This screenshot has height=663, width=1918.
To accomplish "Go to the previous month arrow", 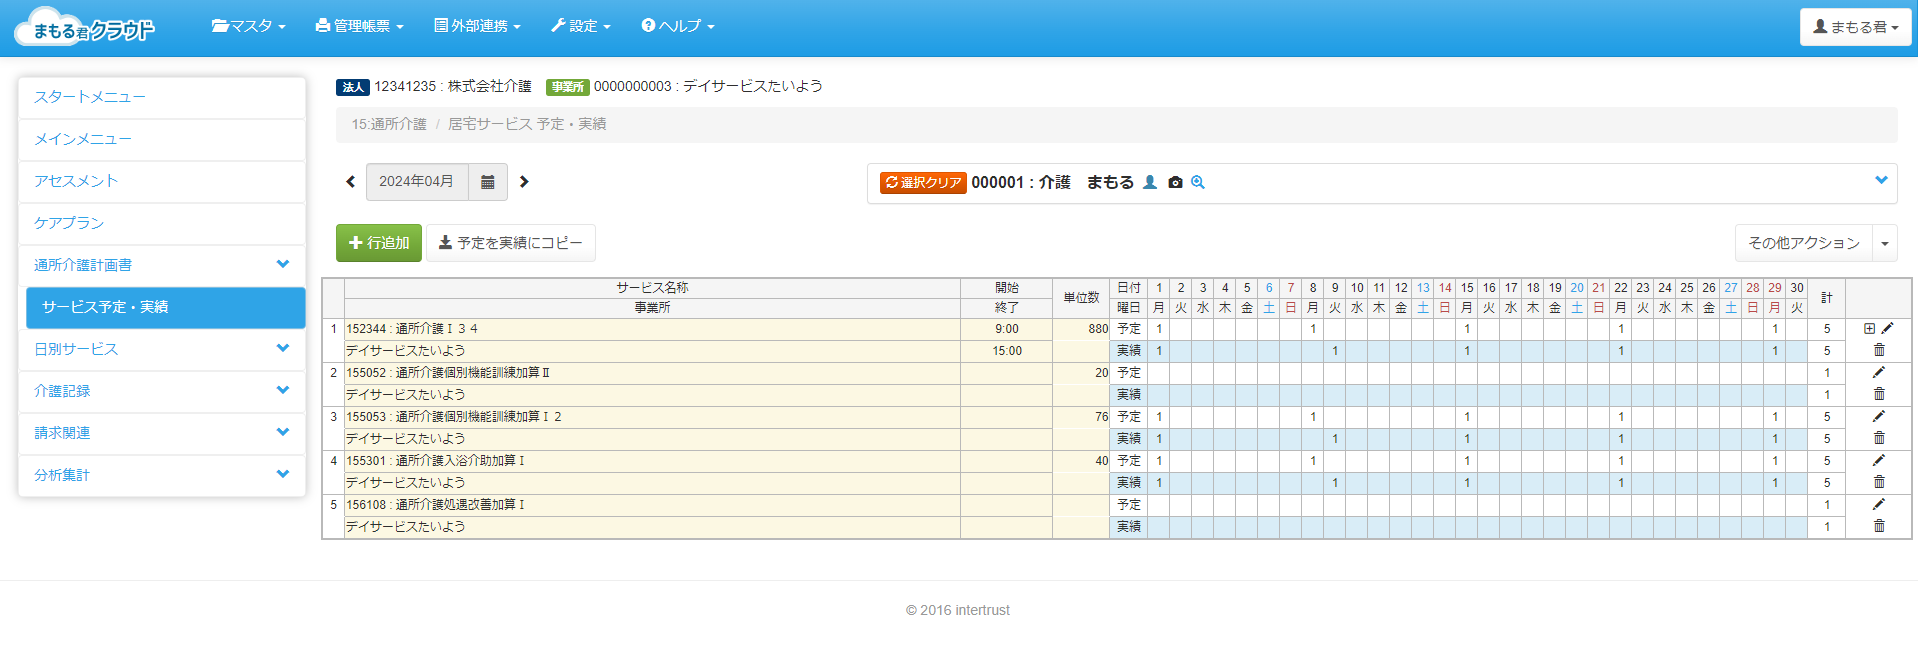I will [x=350, y=182].
